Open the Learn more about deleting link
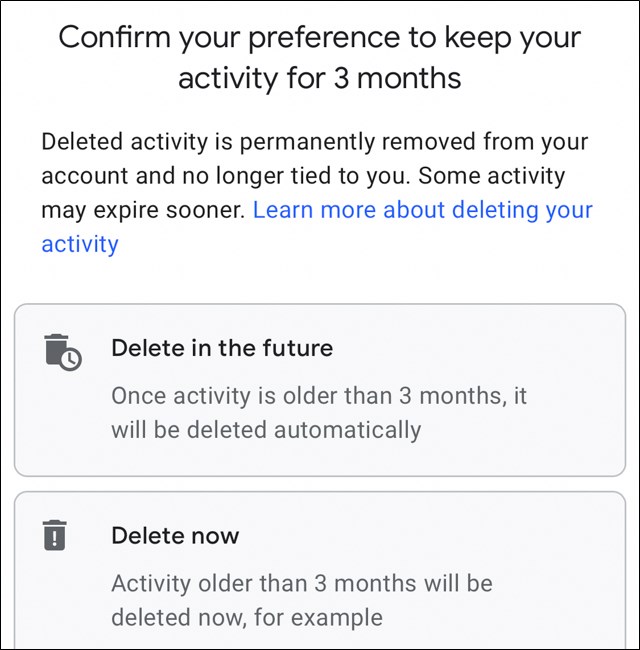 (422, 210)
